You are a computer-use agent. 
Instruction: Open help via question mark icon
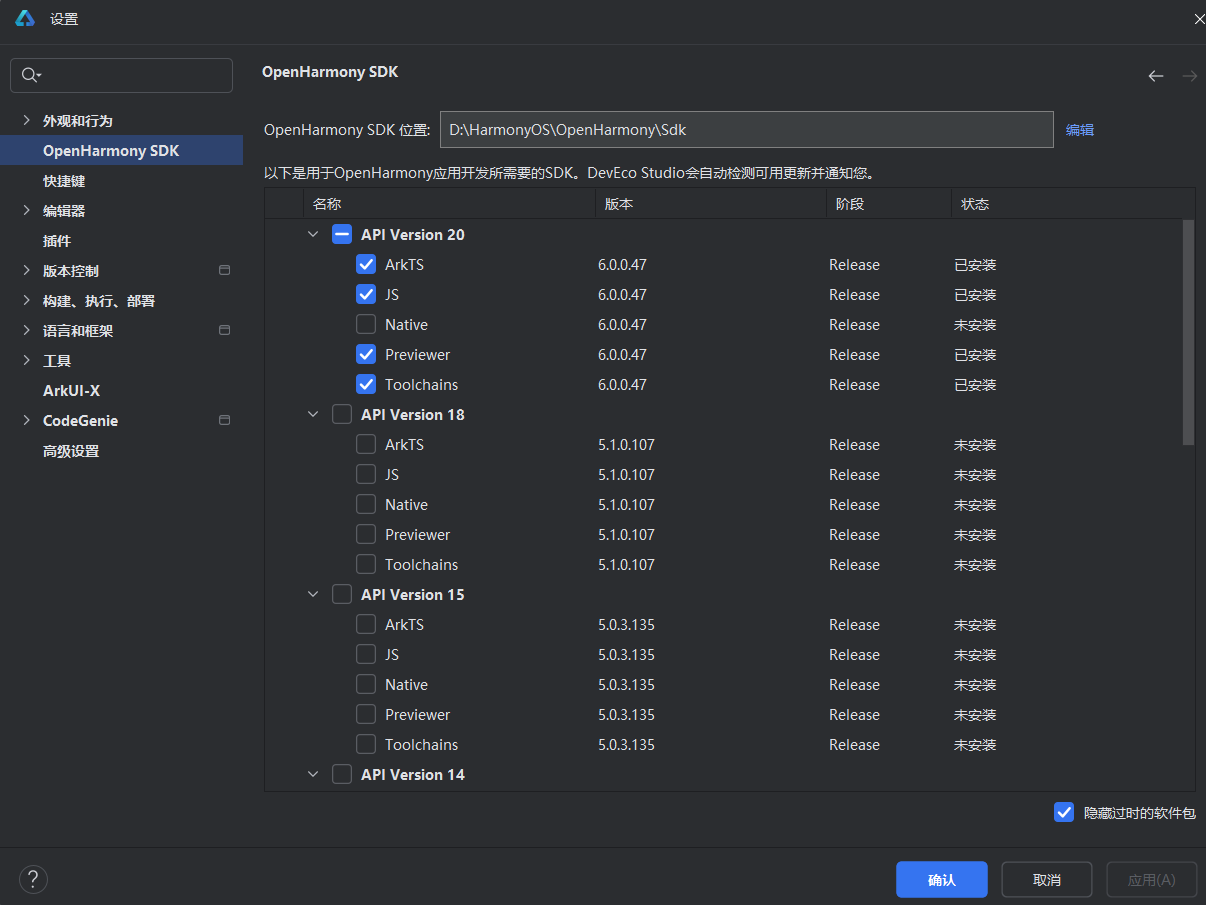[x=33, y=879]
